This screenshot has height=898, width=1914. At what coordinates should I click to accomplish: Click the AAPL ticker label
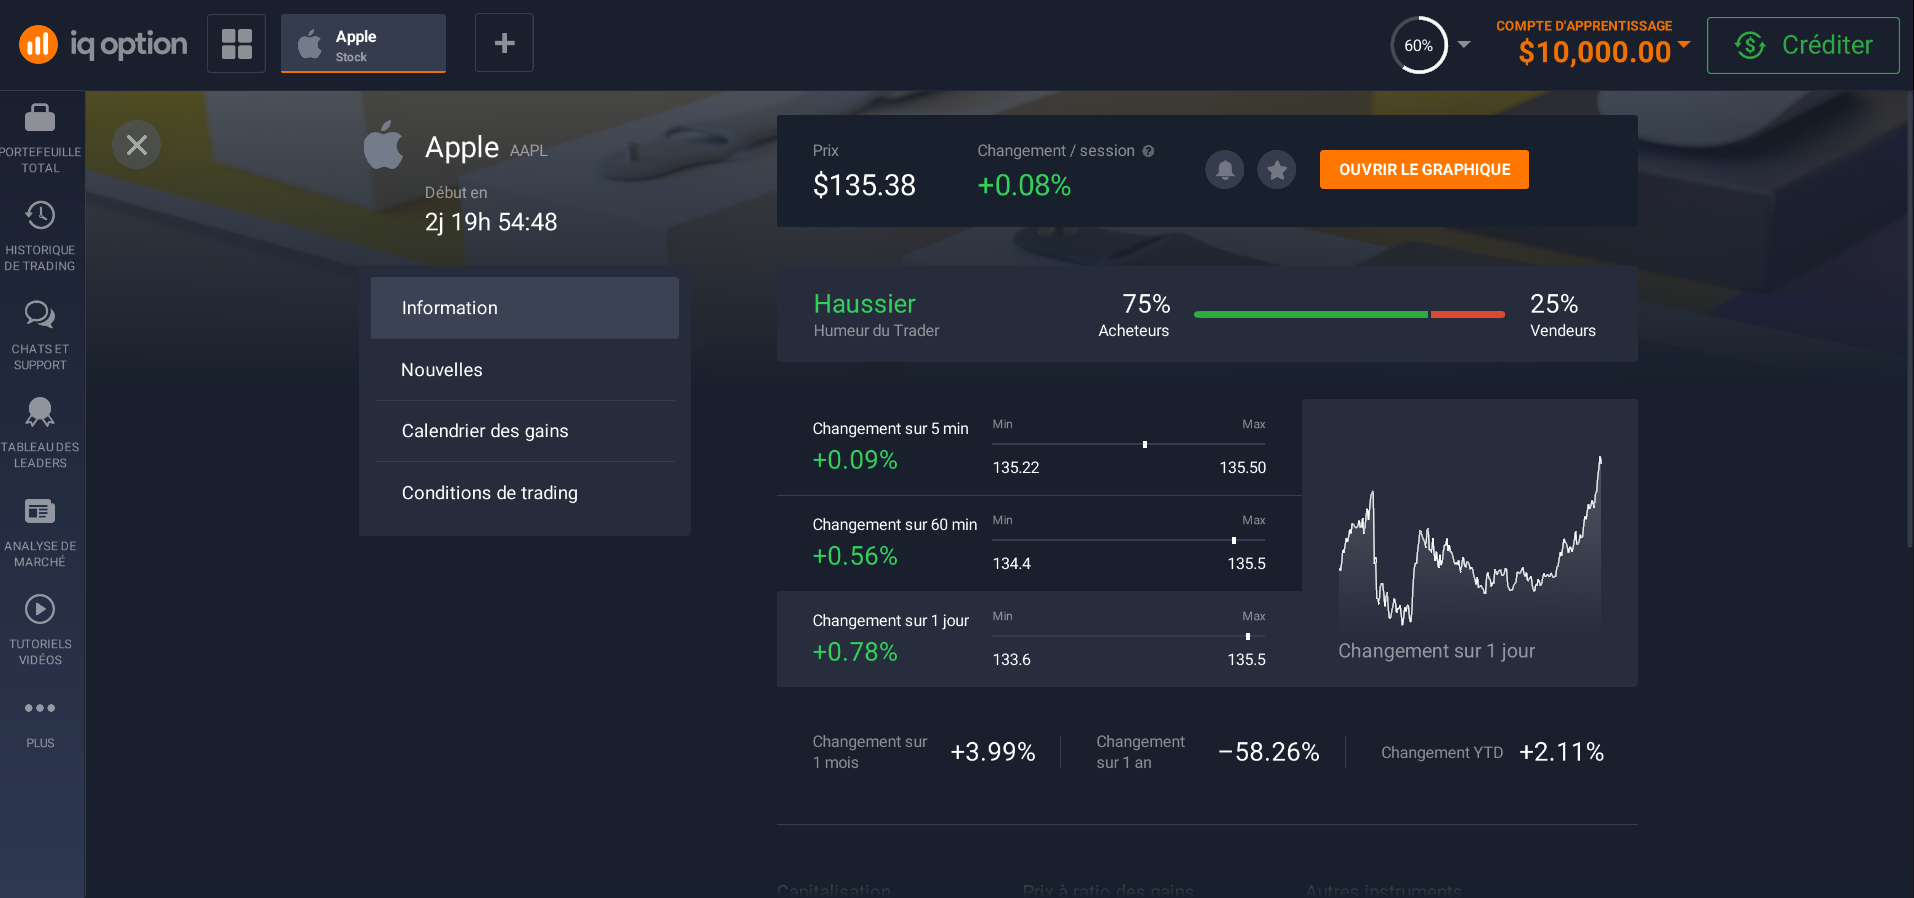coord(529,151)
